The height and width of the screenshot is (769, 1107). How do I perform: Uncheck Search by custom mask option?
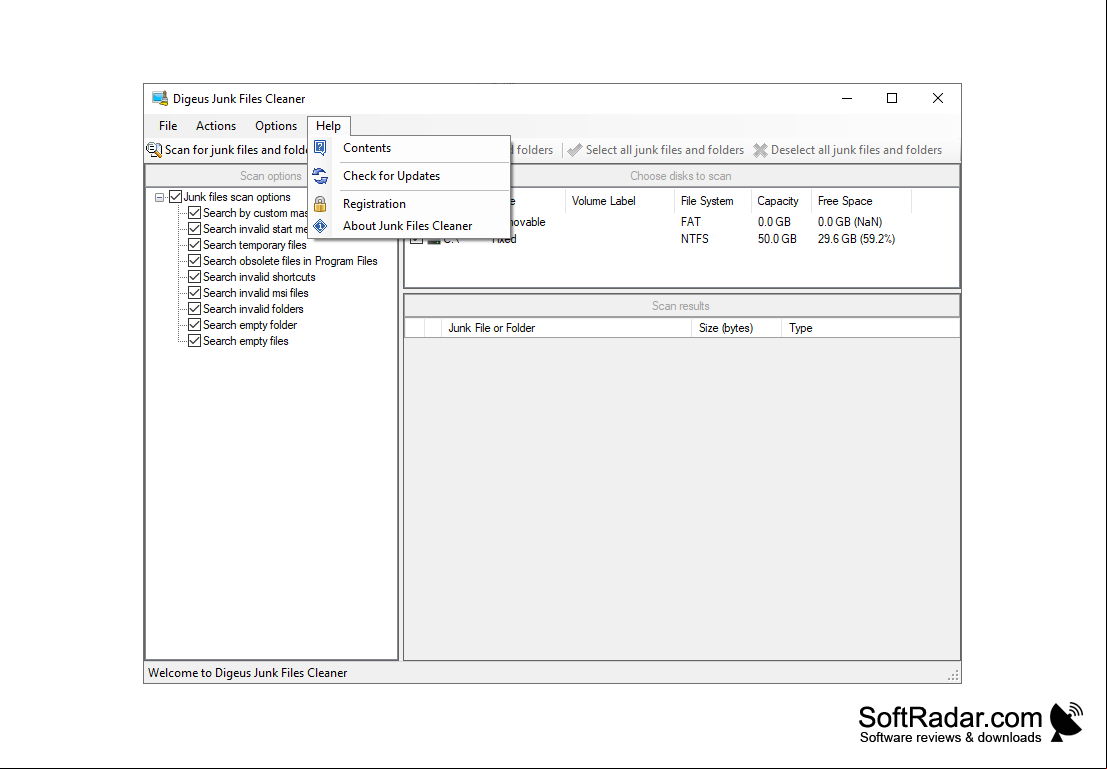[x=194, y=213]
